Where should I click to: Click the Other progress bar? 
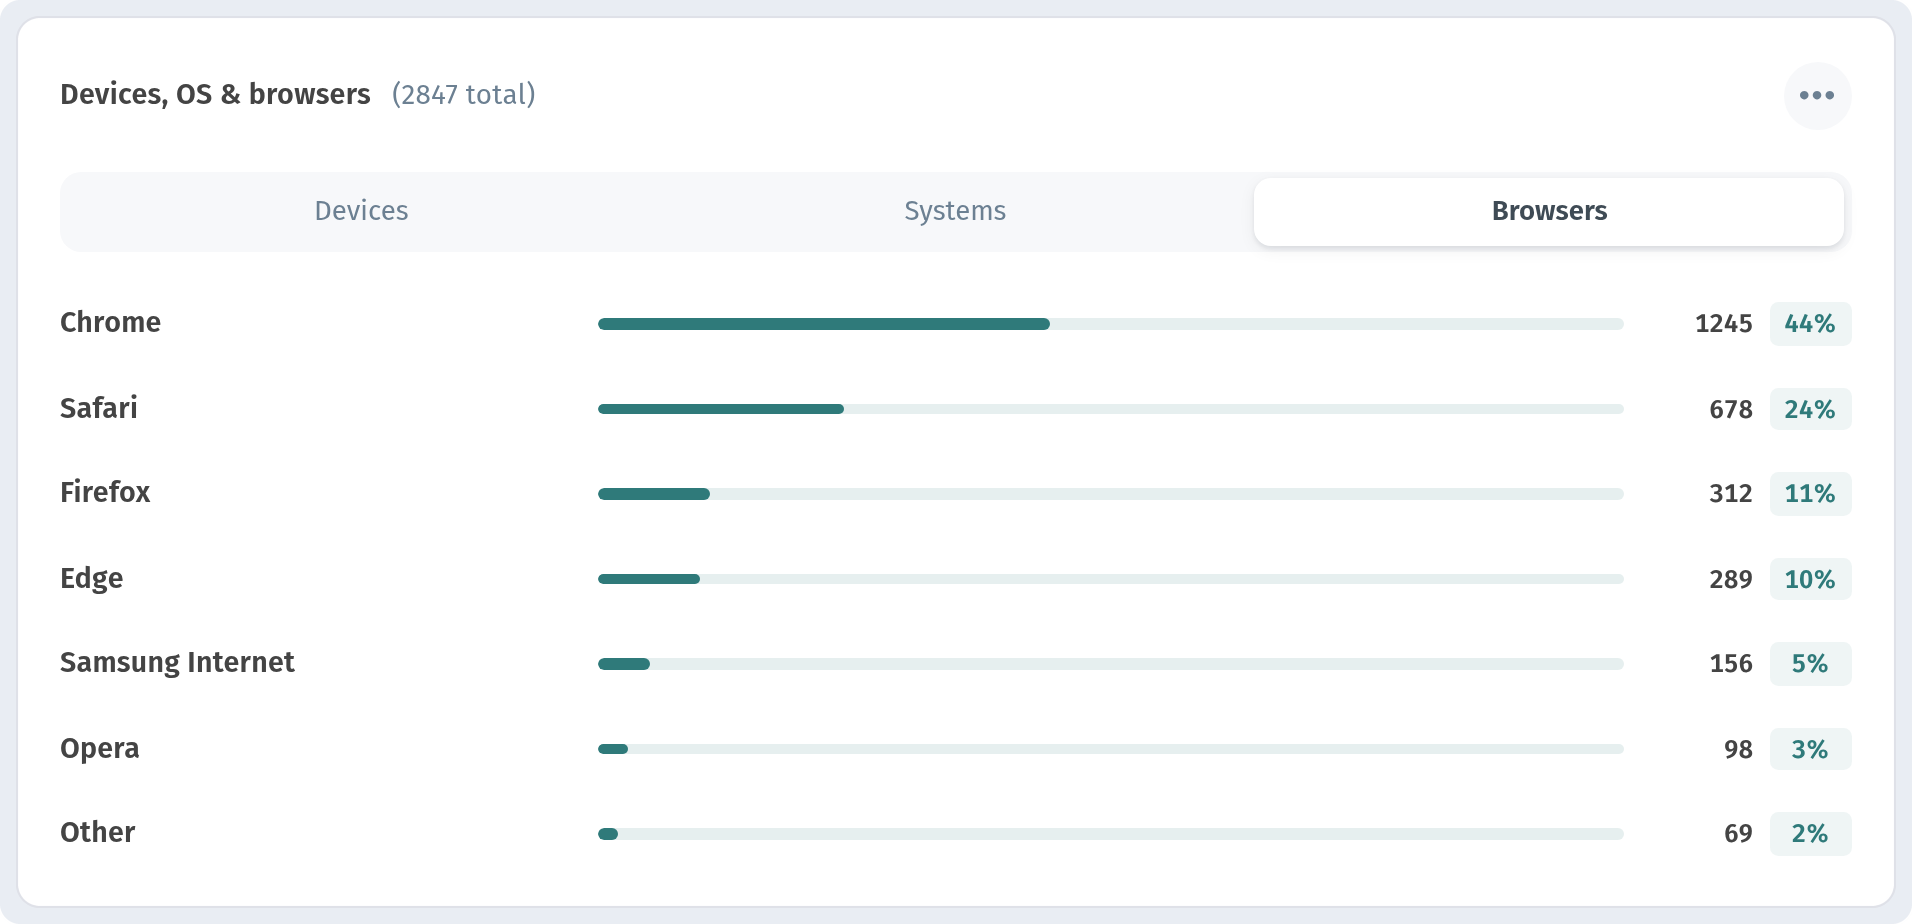click(x=1111, y=834)
